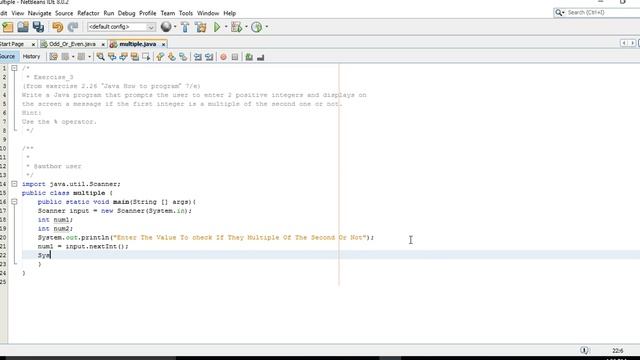Click the Comment lines icon
The width and height of the screenshot is (640, 360).
(x=249, y=57)
